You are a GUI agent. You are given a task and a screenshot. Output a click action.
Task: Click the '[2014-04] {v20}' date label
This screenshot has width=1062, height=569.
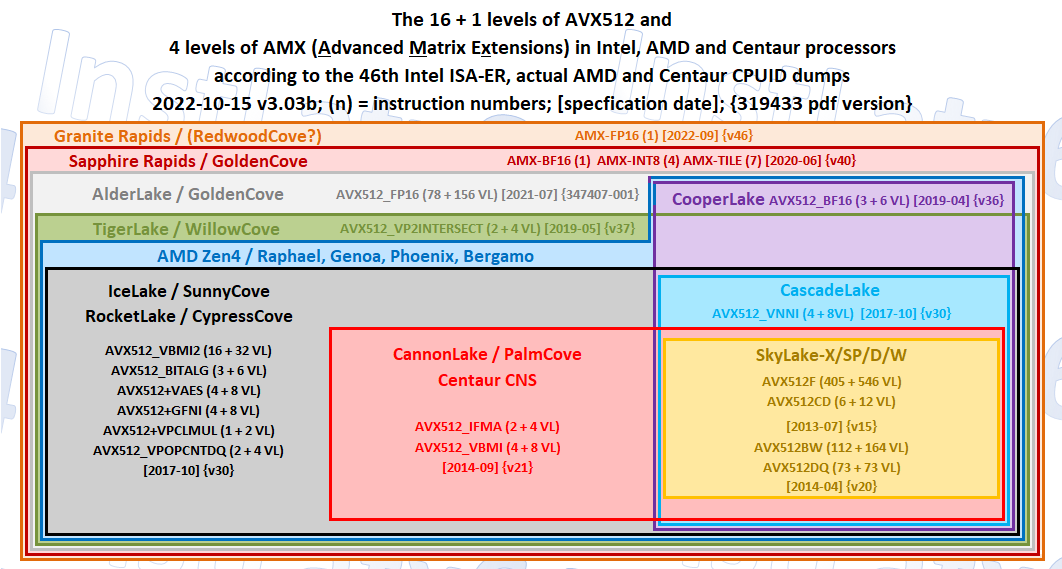point(832,486)
